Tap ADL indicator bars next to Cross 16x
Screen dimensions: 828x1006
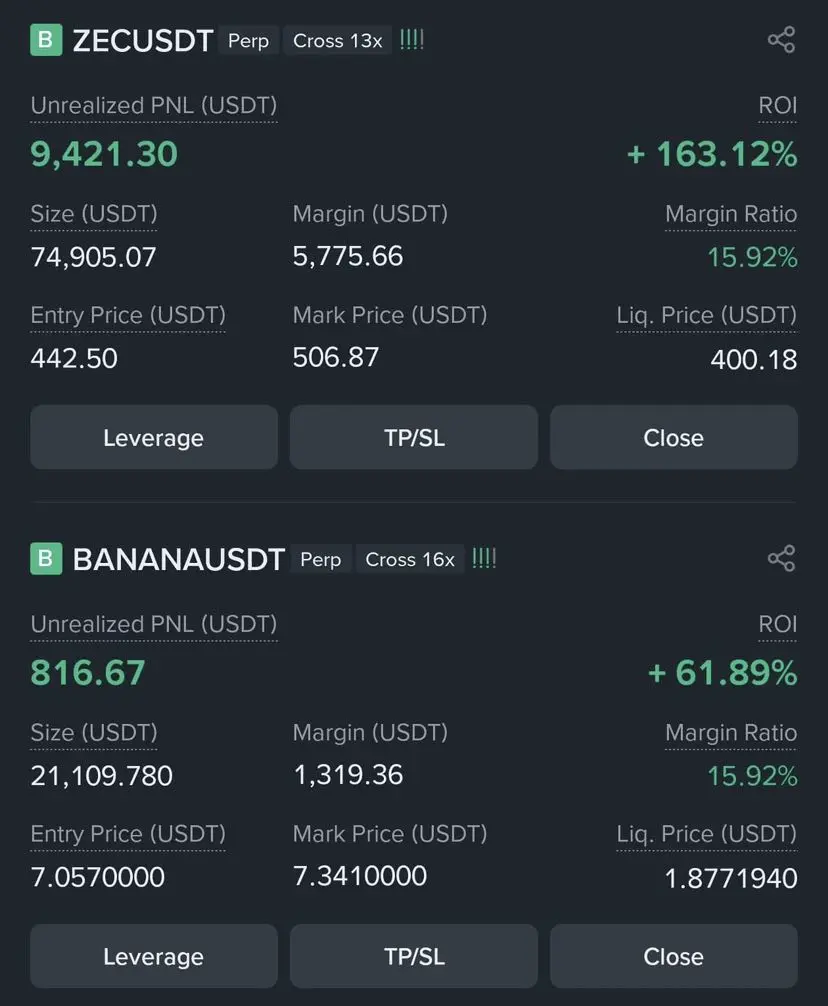click(484, 558)
